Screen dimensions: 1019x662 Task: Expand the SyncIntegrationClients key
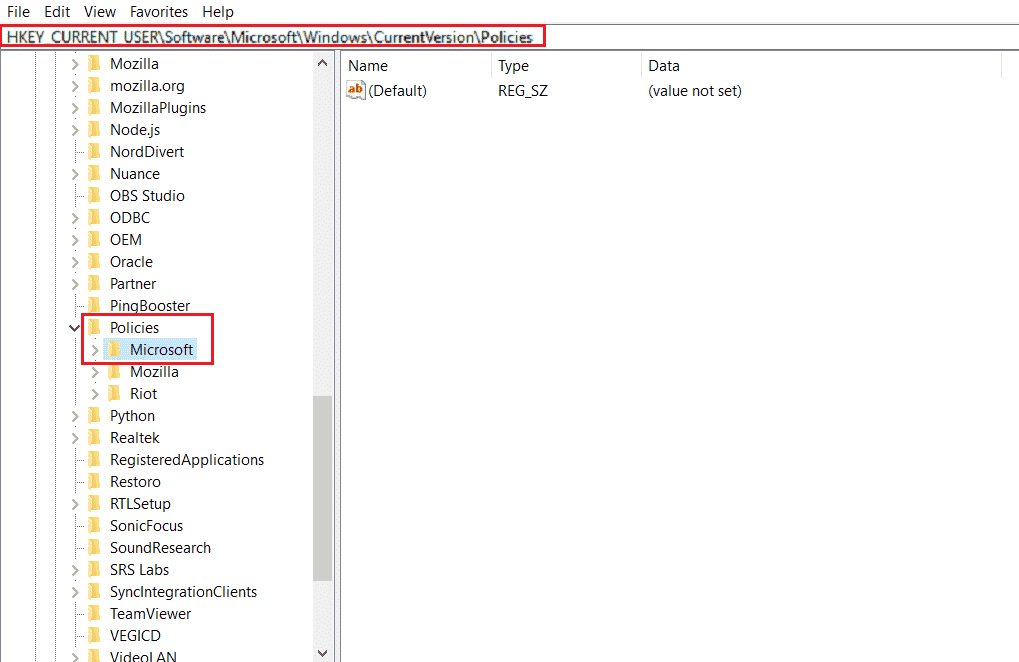tap(75, 592)
